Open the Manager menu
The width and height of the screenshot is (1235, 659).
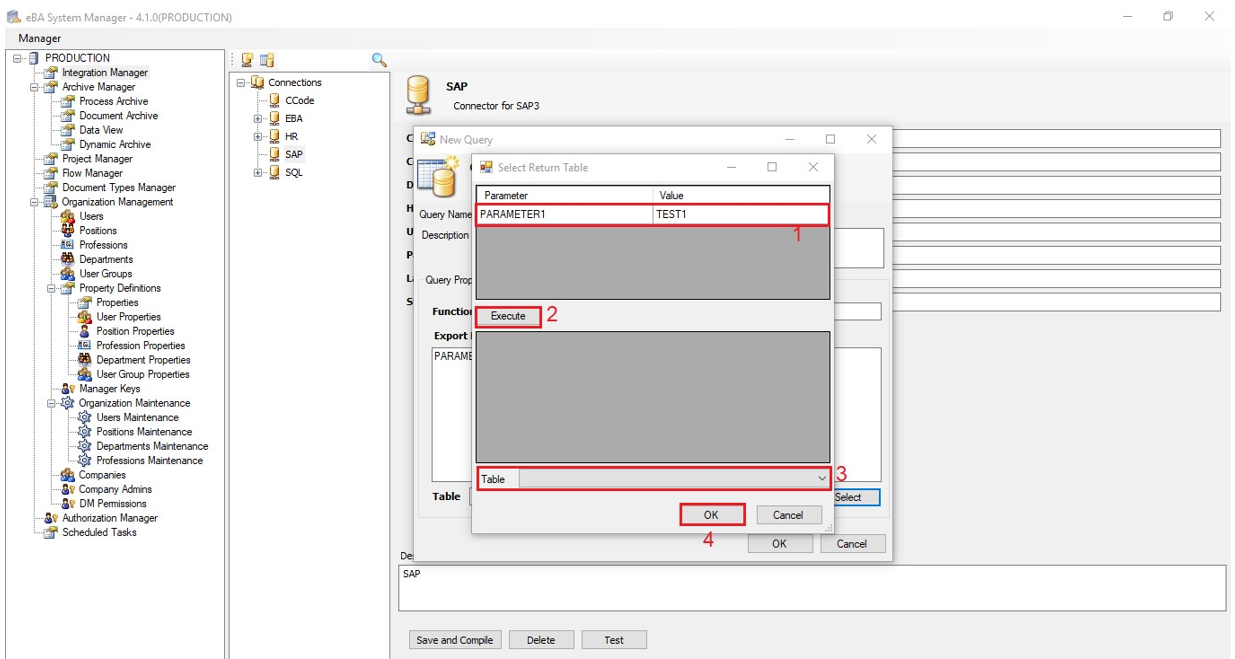39,38
